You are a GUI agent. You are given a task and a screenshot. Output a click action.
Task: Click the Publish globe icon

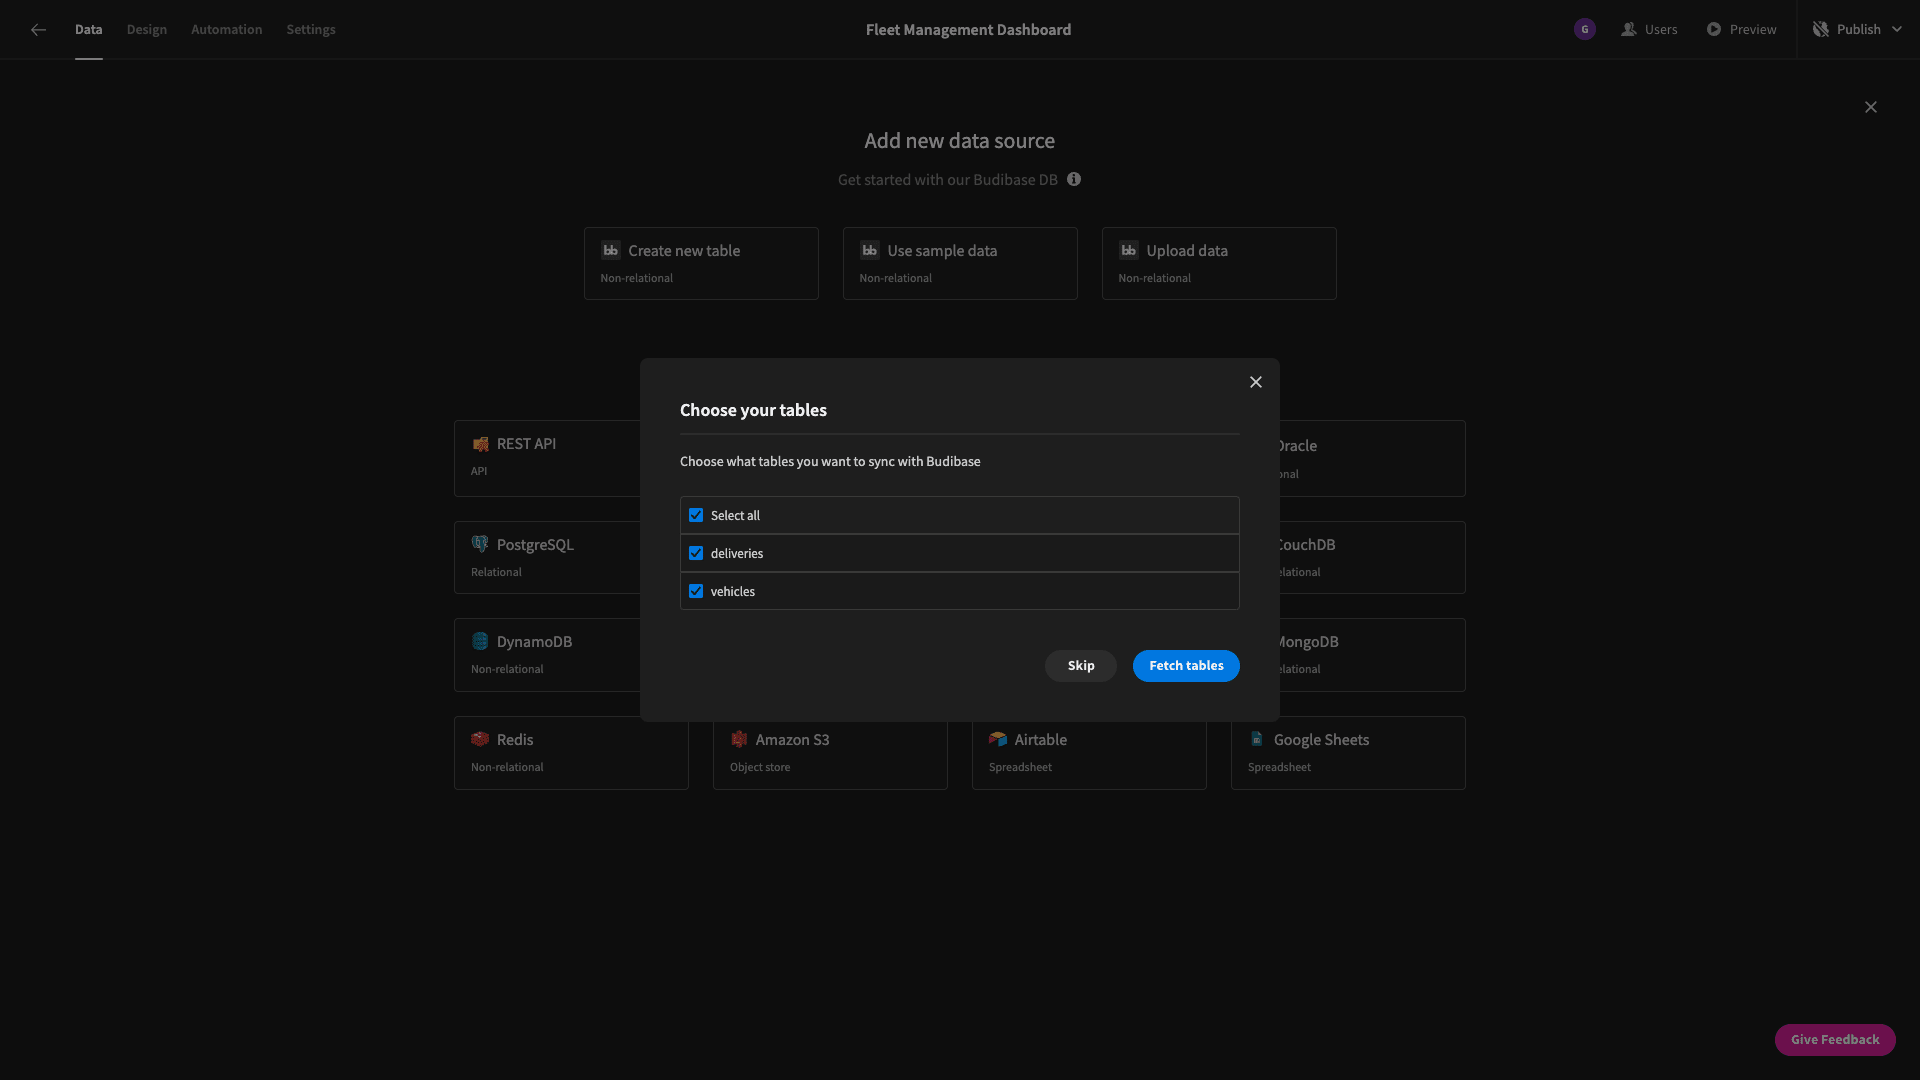[x=1821, y=30]
